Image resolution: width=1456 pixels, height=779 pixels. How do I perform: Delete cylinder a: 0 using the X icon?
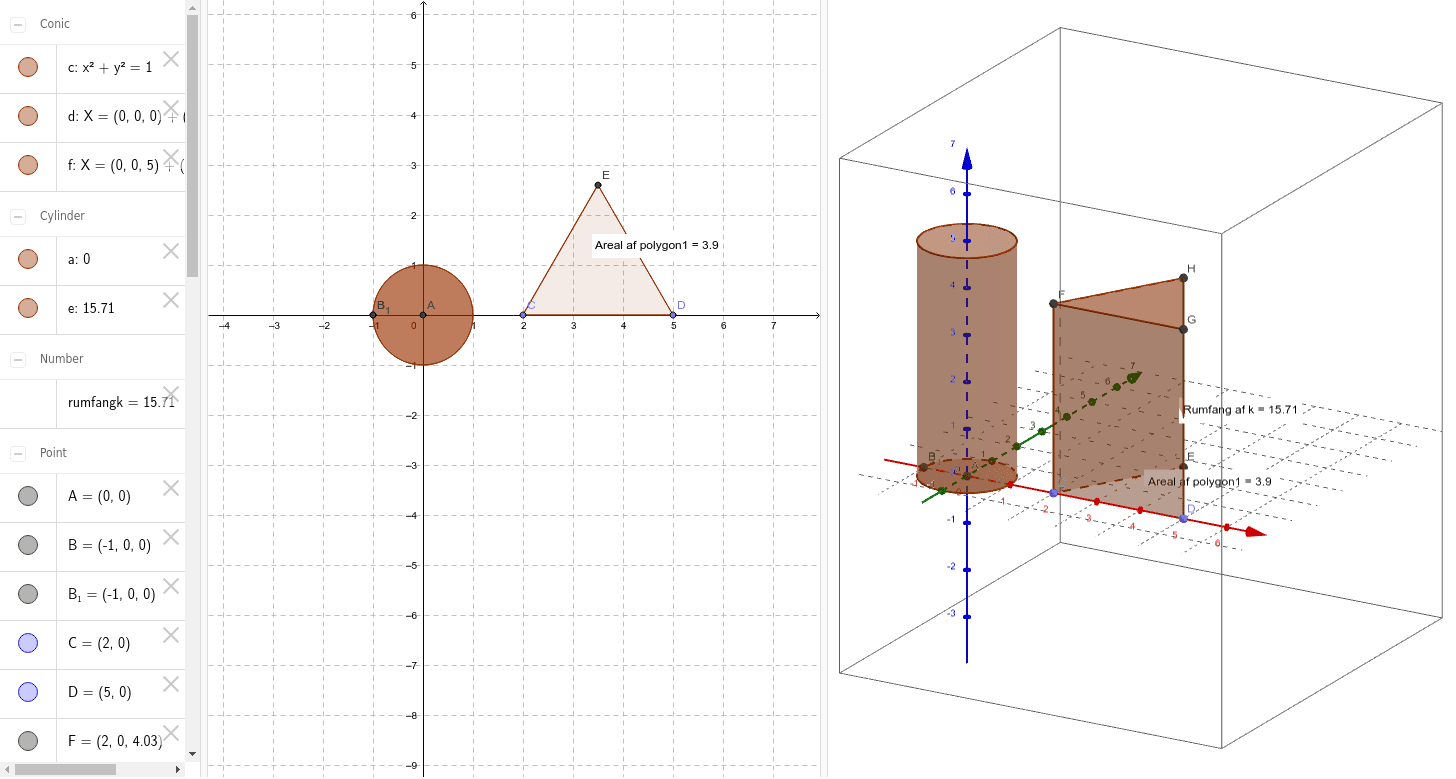click(170, 251)
